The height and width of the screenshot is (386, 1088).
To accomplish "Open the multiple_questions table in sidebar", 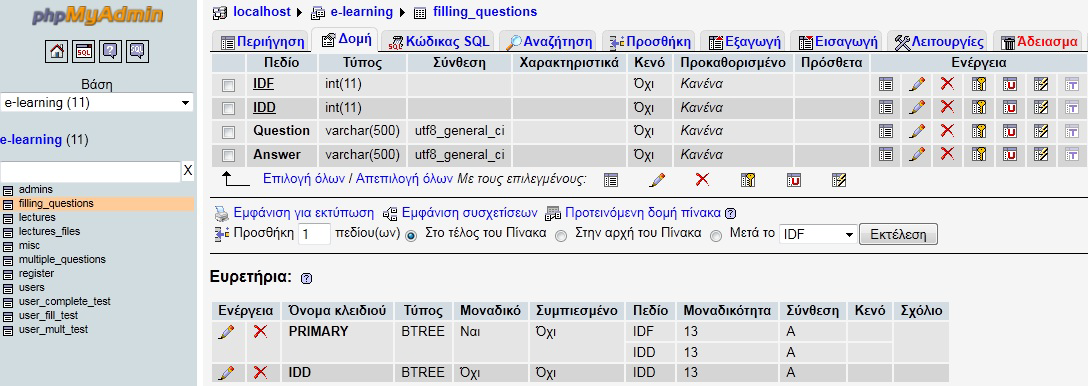I will (62, 259).
